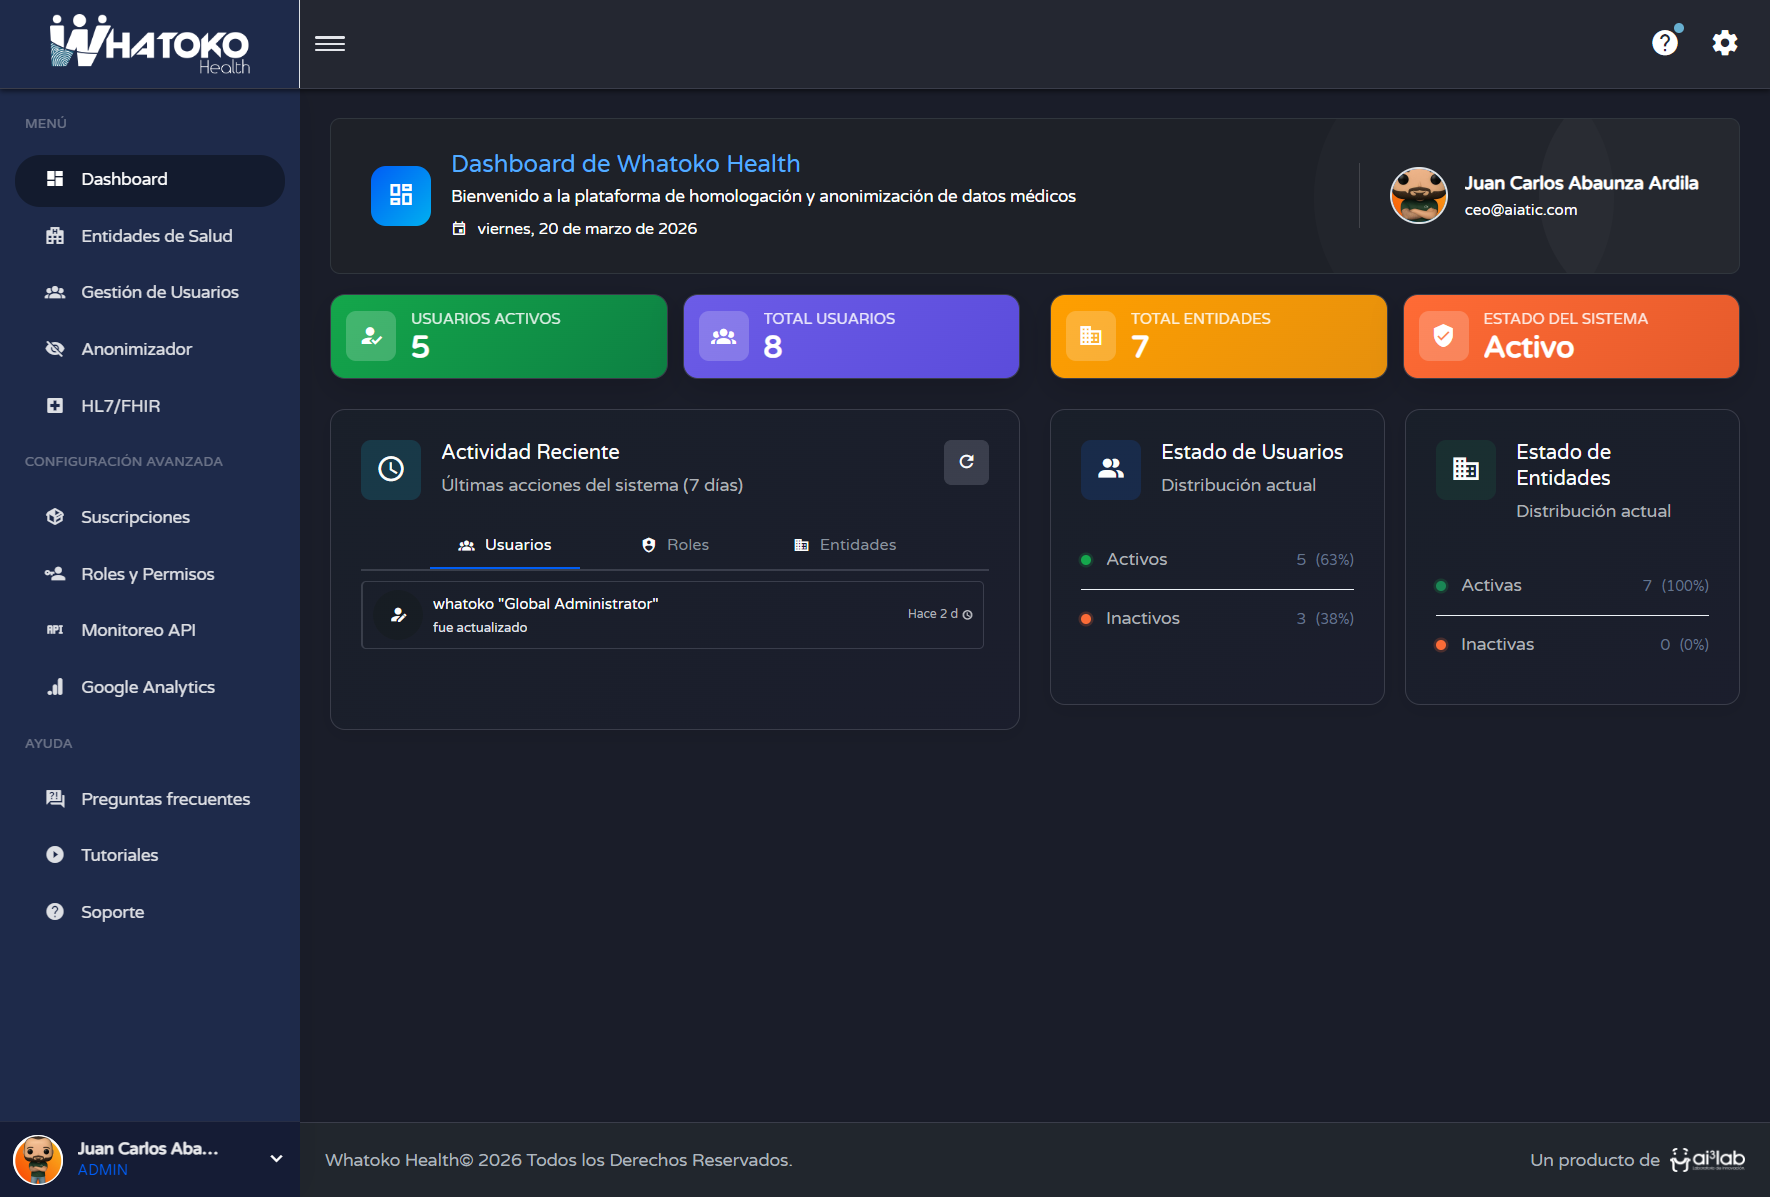Click the Activas entities row

click(1572, 586)
